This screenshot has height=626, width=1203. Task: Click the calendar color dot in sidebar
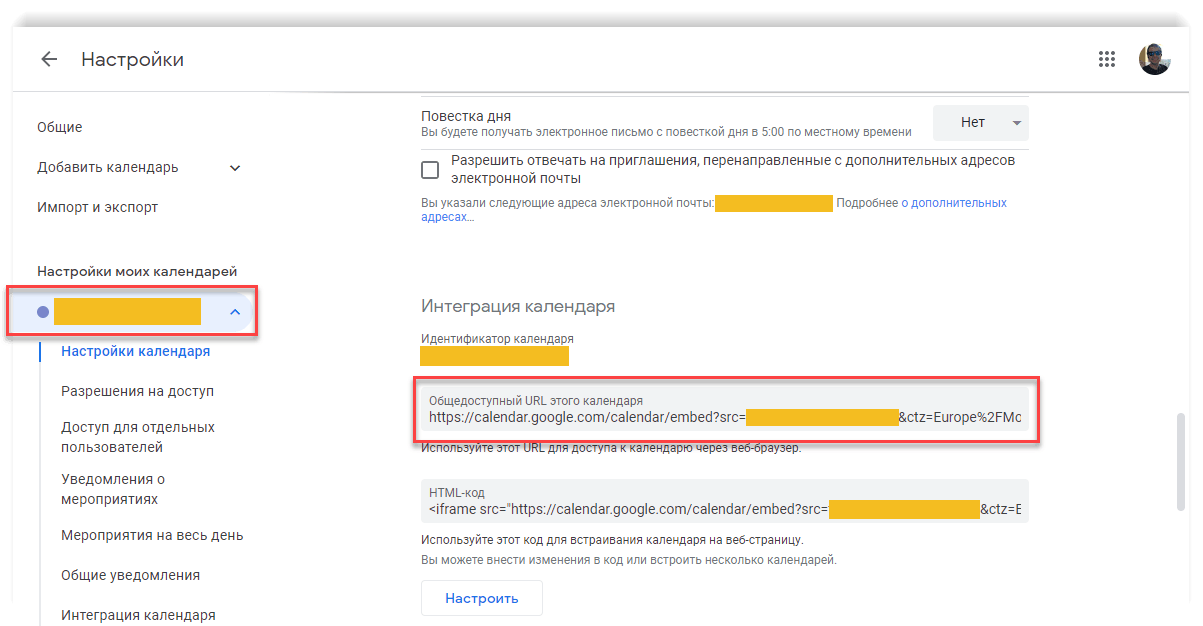tap(42, 312)
